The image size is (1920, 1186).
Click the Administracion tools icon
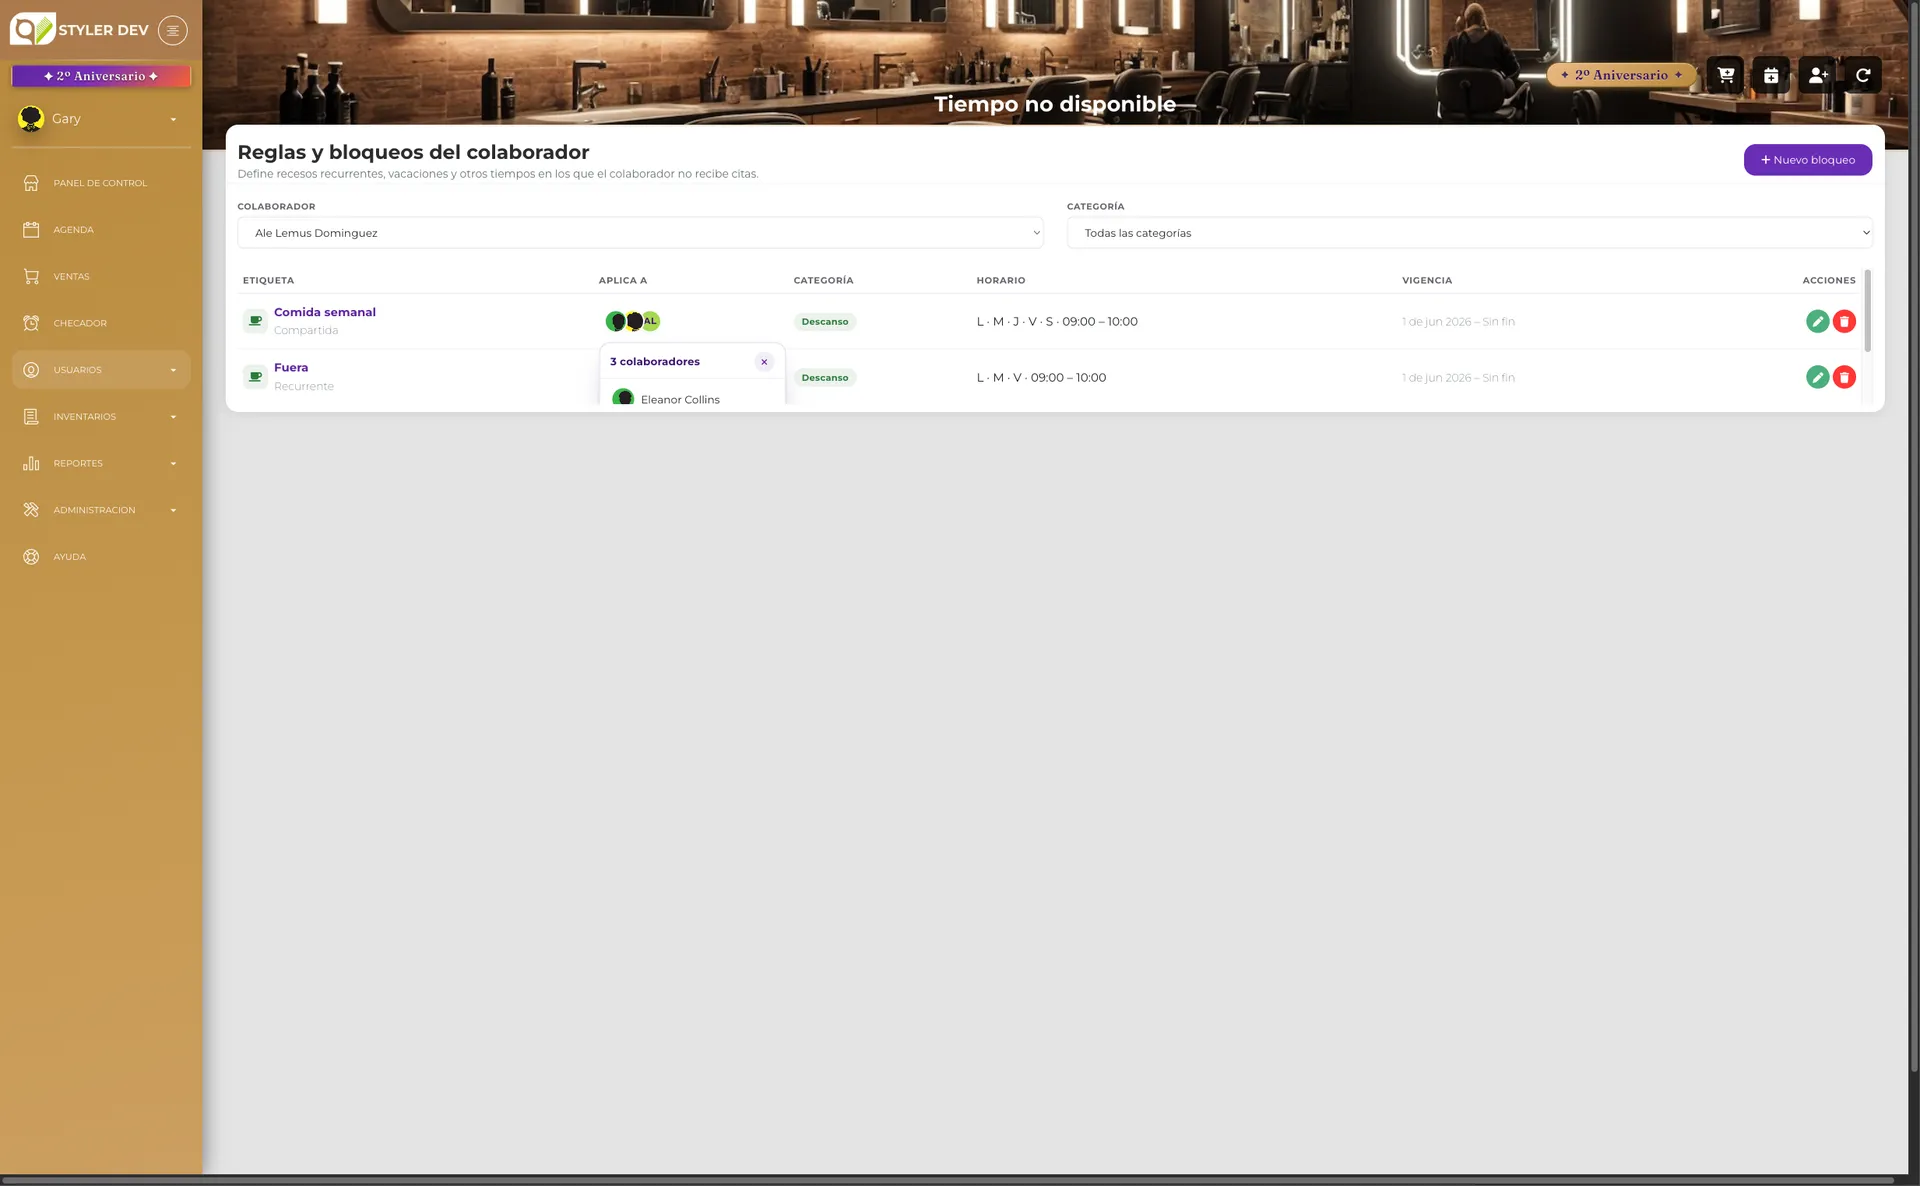pyautogui.click(x=31, y=510)
